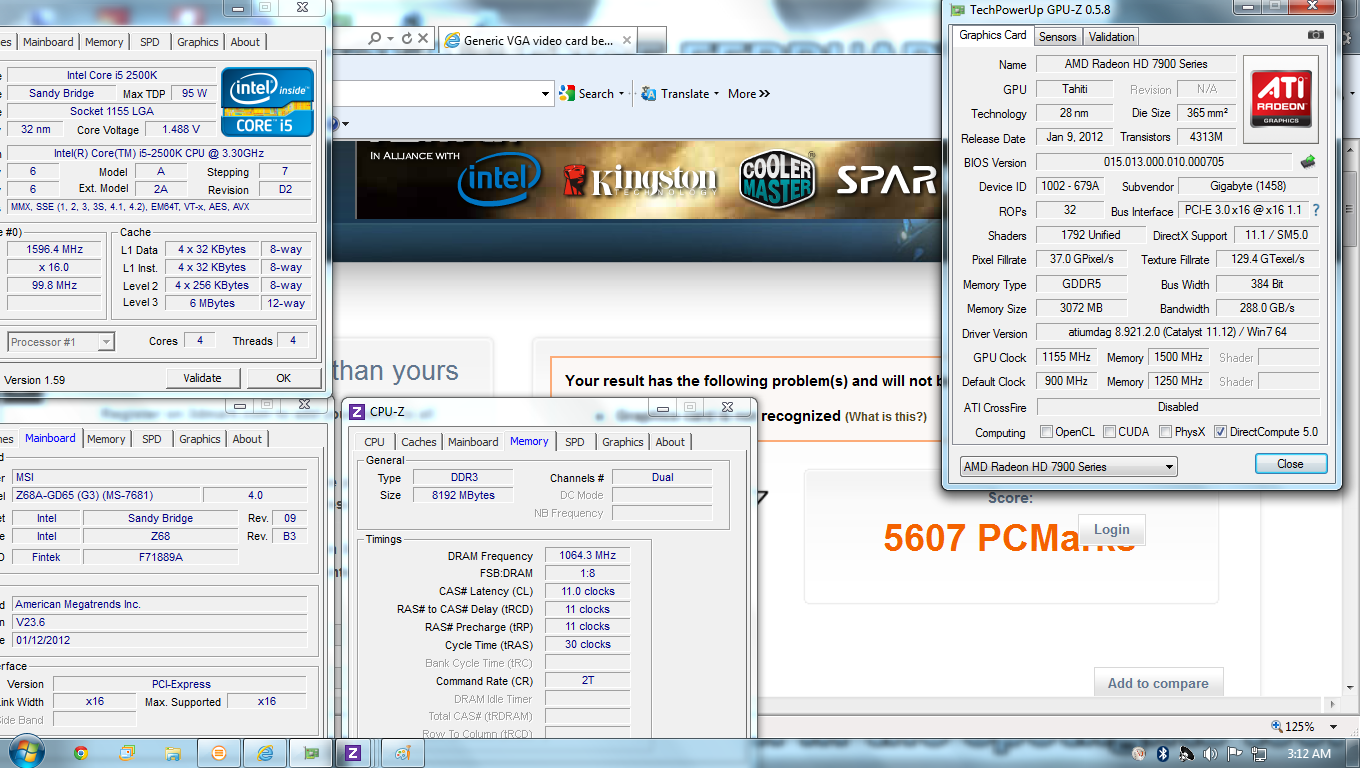Select the Graphics Card tab in GPU-Z

tap(993, 35)
